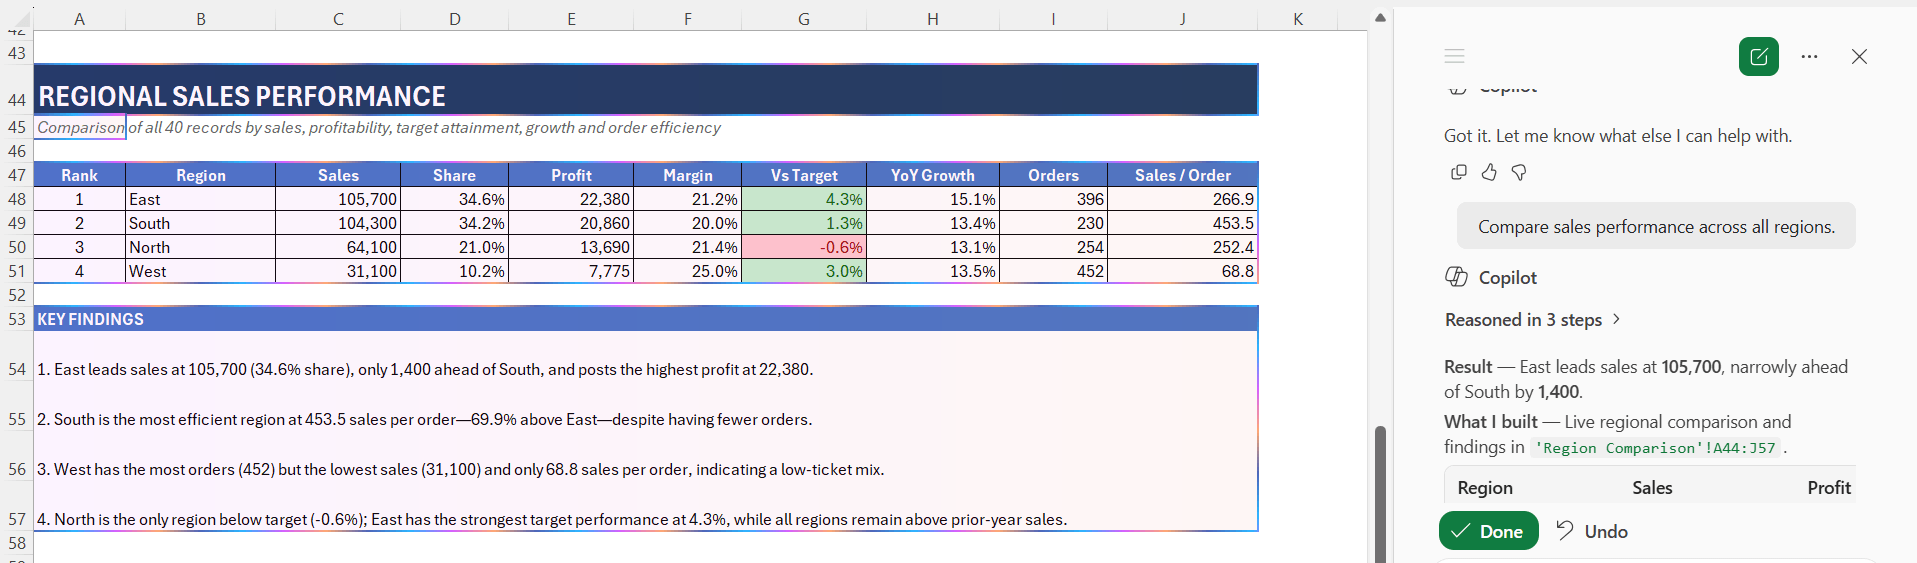Select column B header

click(x=201, y=18)
